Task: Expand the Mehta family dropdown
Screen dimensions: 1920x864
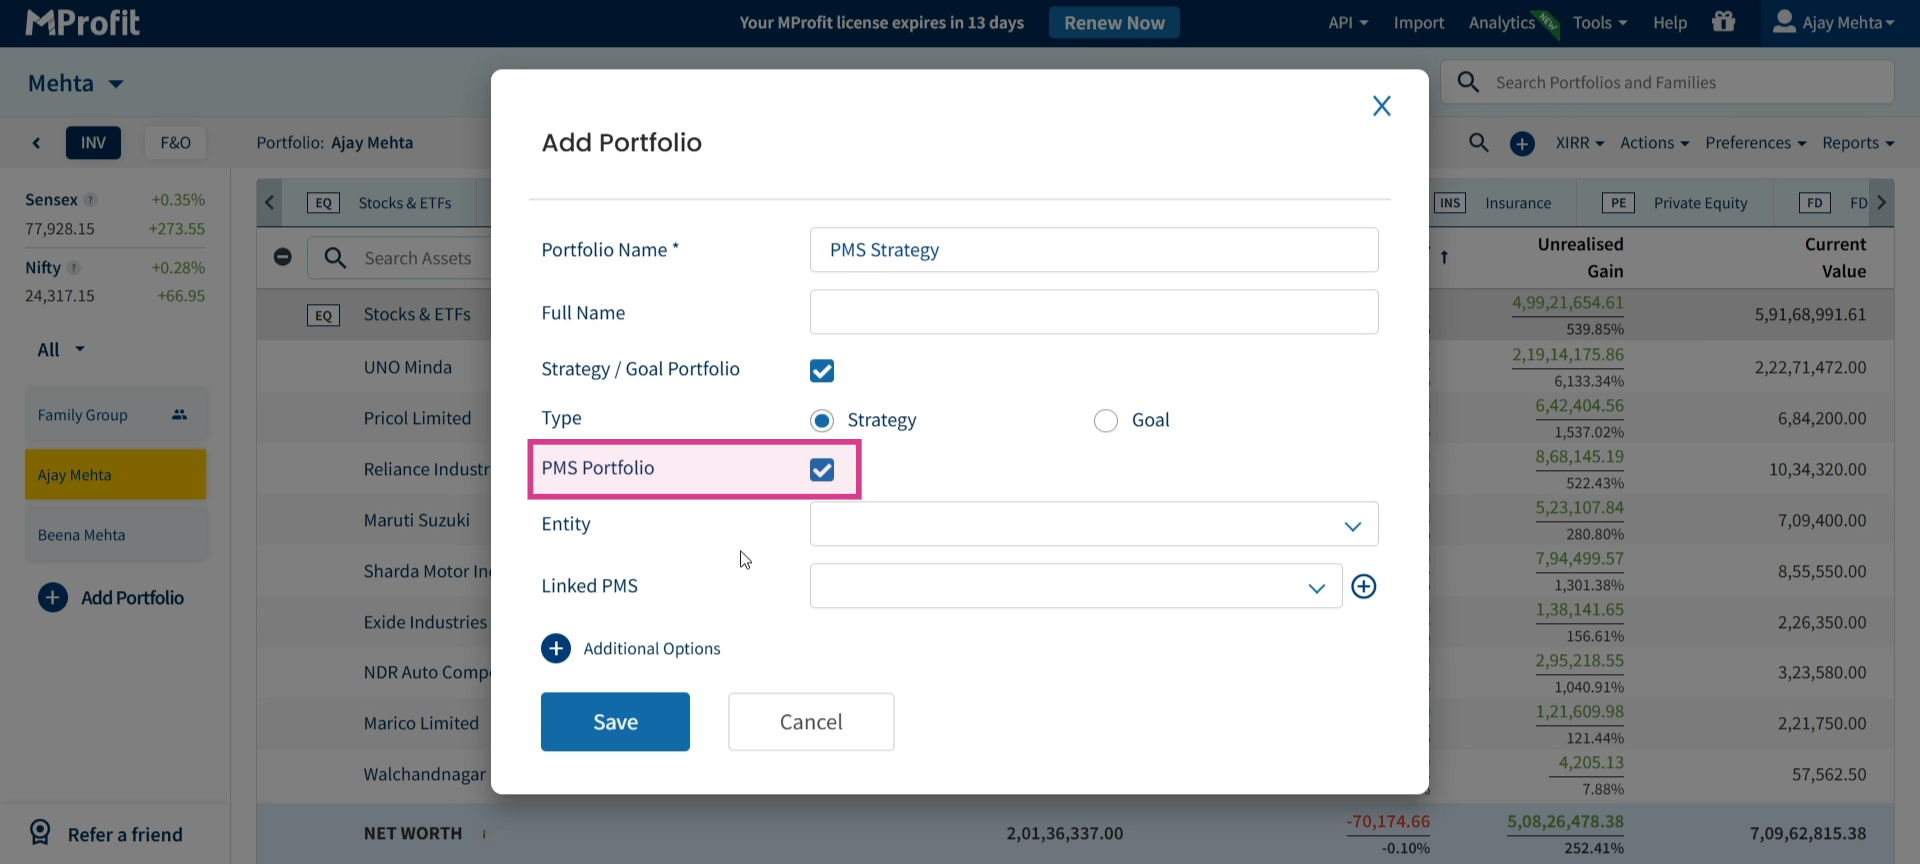Action: click(76, 83)
